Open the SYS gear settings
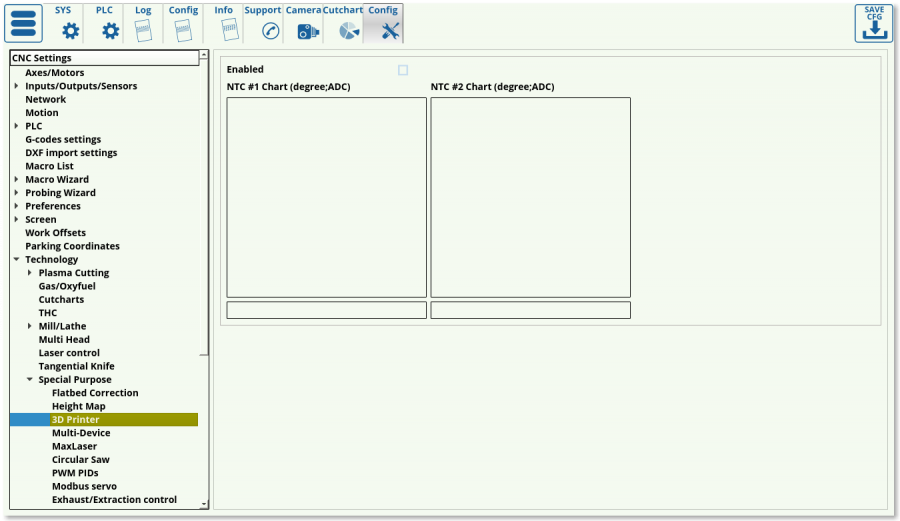Image resolution: width=900 pixels, height=521 pixels. 70,30
